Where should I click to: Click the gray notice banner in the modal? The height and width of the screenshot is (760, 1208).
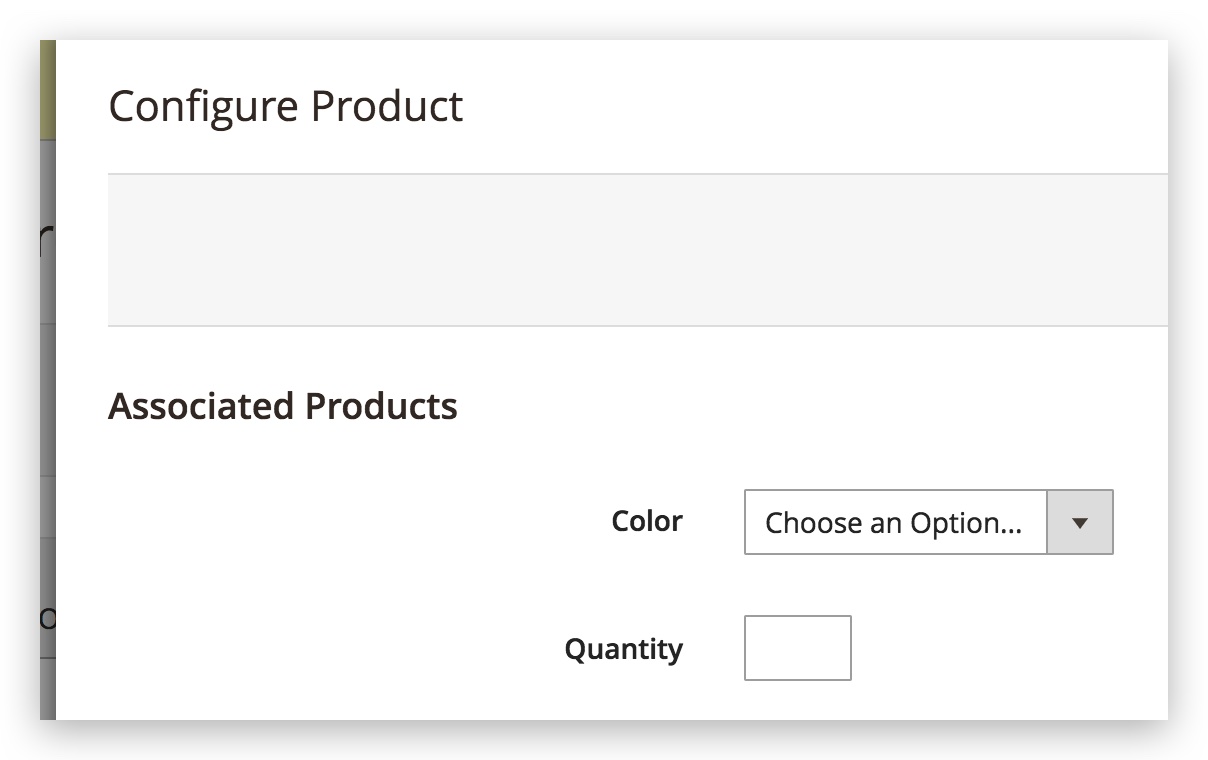638,249
